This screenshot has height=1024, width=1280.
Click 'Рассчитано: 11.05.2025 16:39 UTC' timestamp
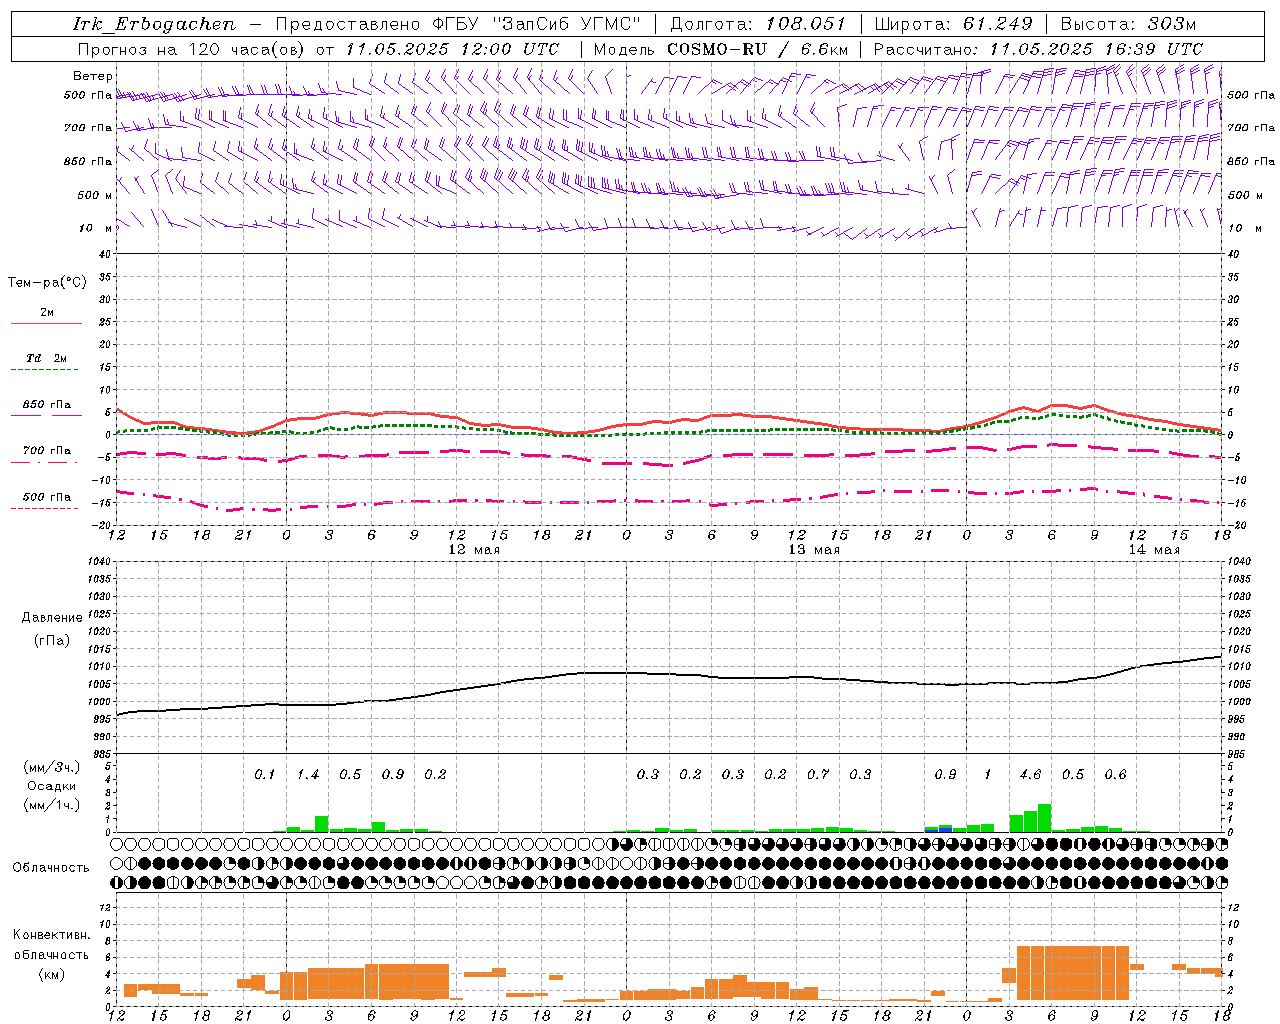tap(1037, 49)
